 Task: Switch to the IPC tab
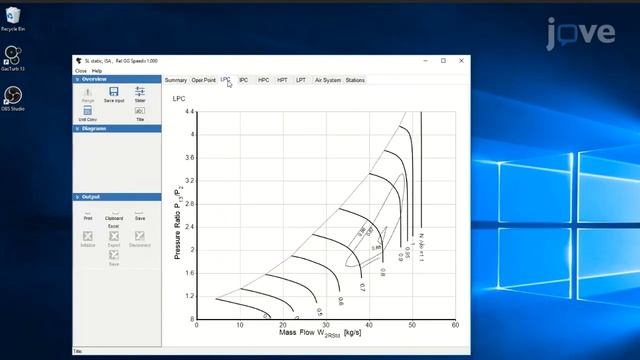(x=244, y=80)
